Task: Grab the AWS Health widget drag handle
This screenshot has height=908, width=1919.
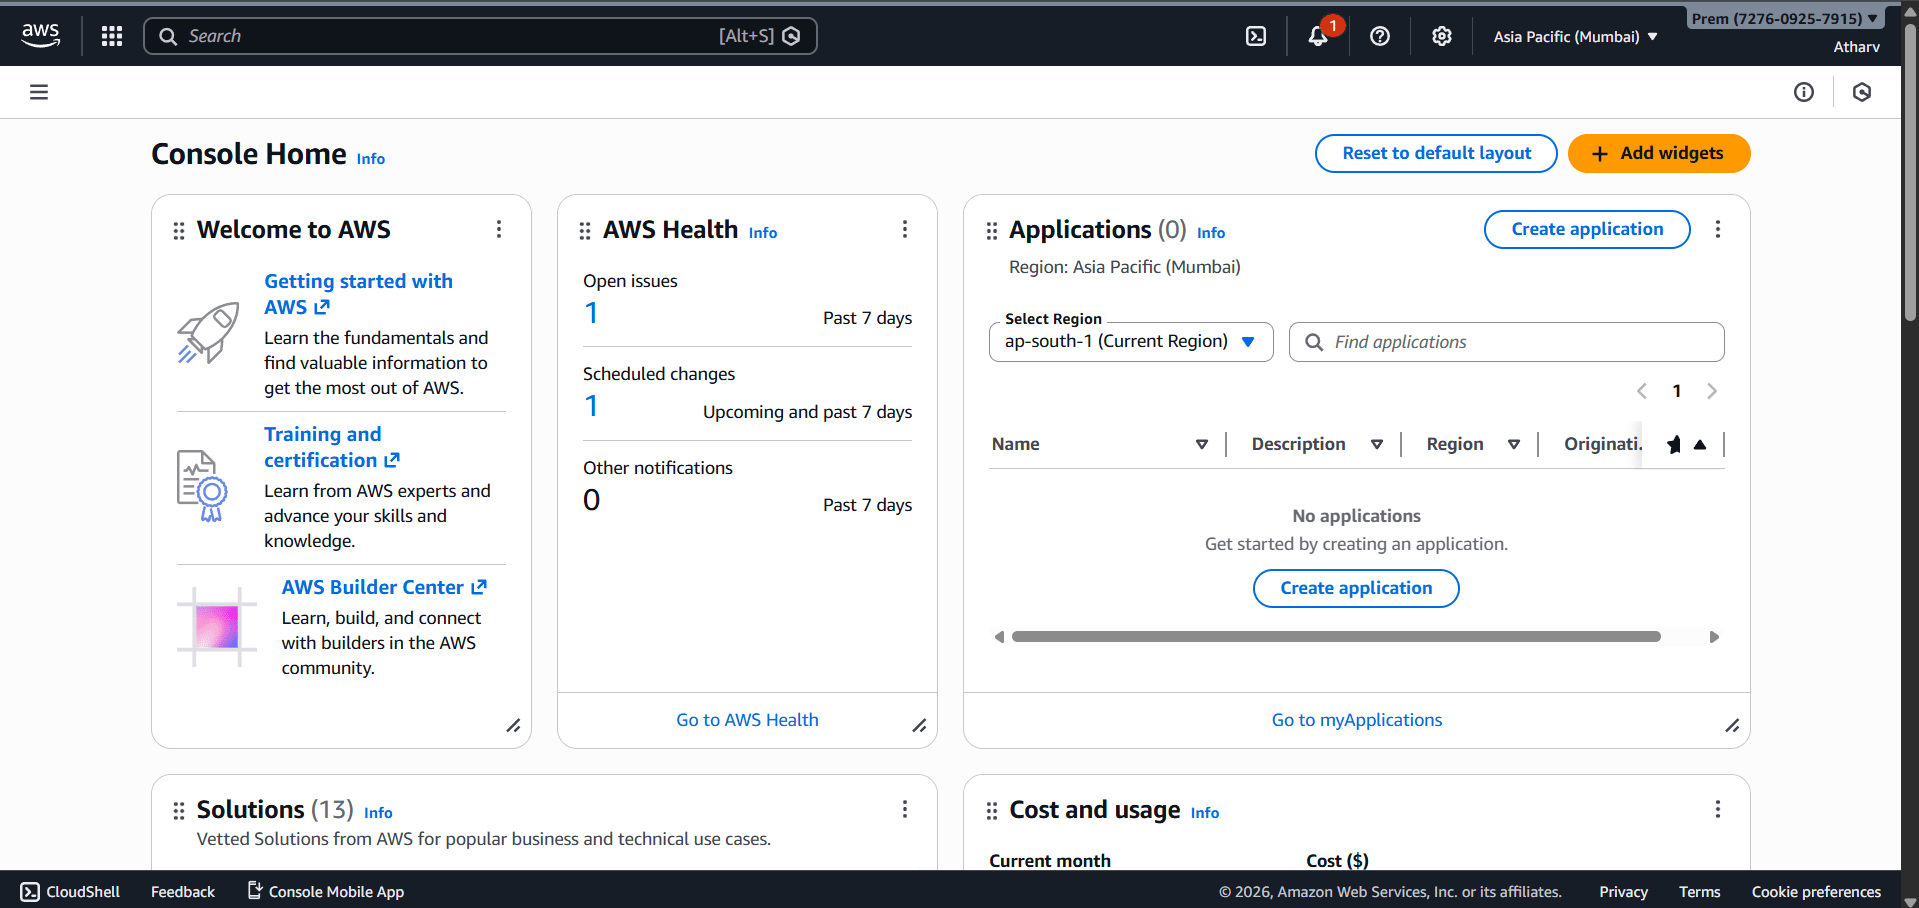Action: click(x=585, y=231)
